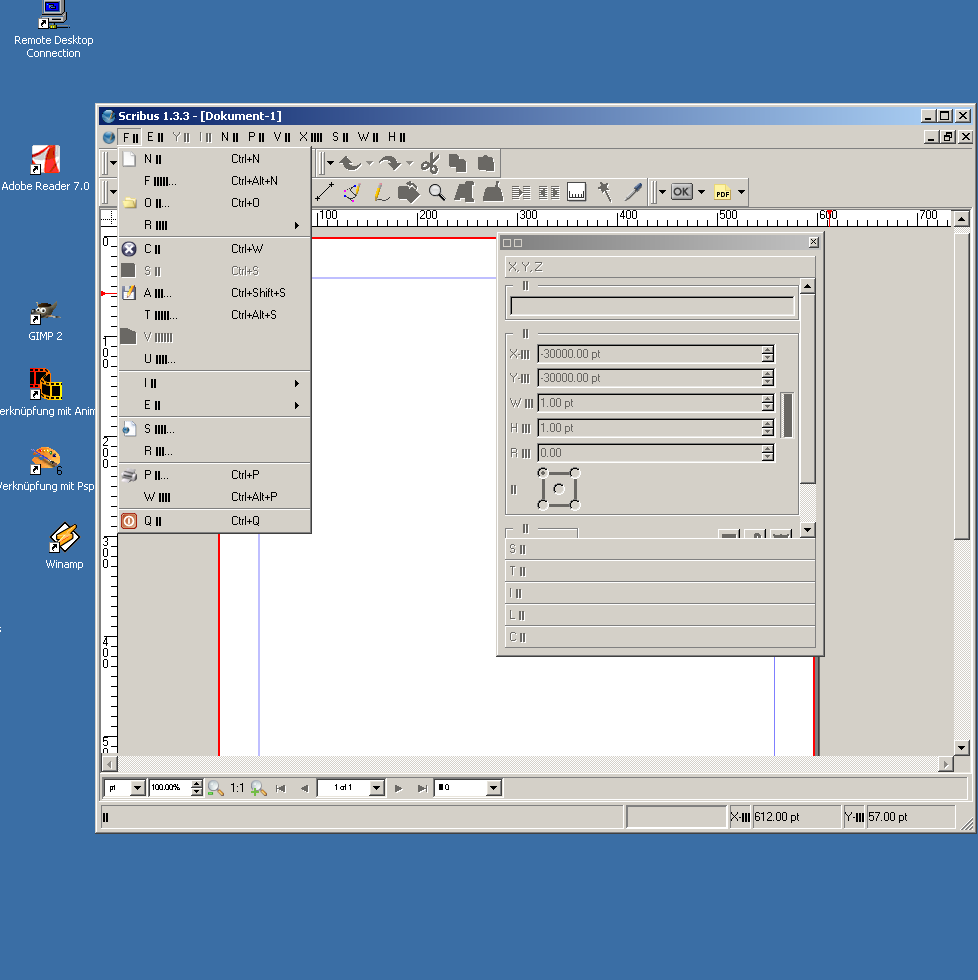Click the 1:1 zoom button
Viewport: 978px width, 980px height.
point(237,788)
